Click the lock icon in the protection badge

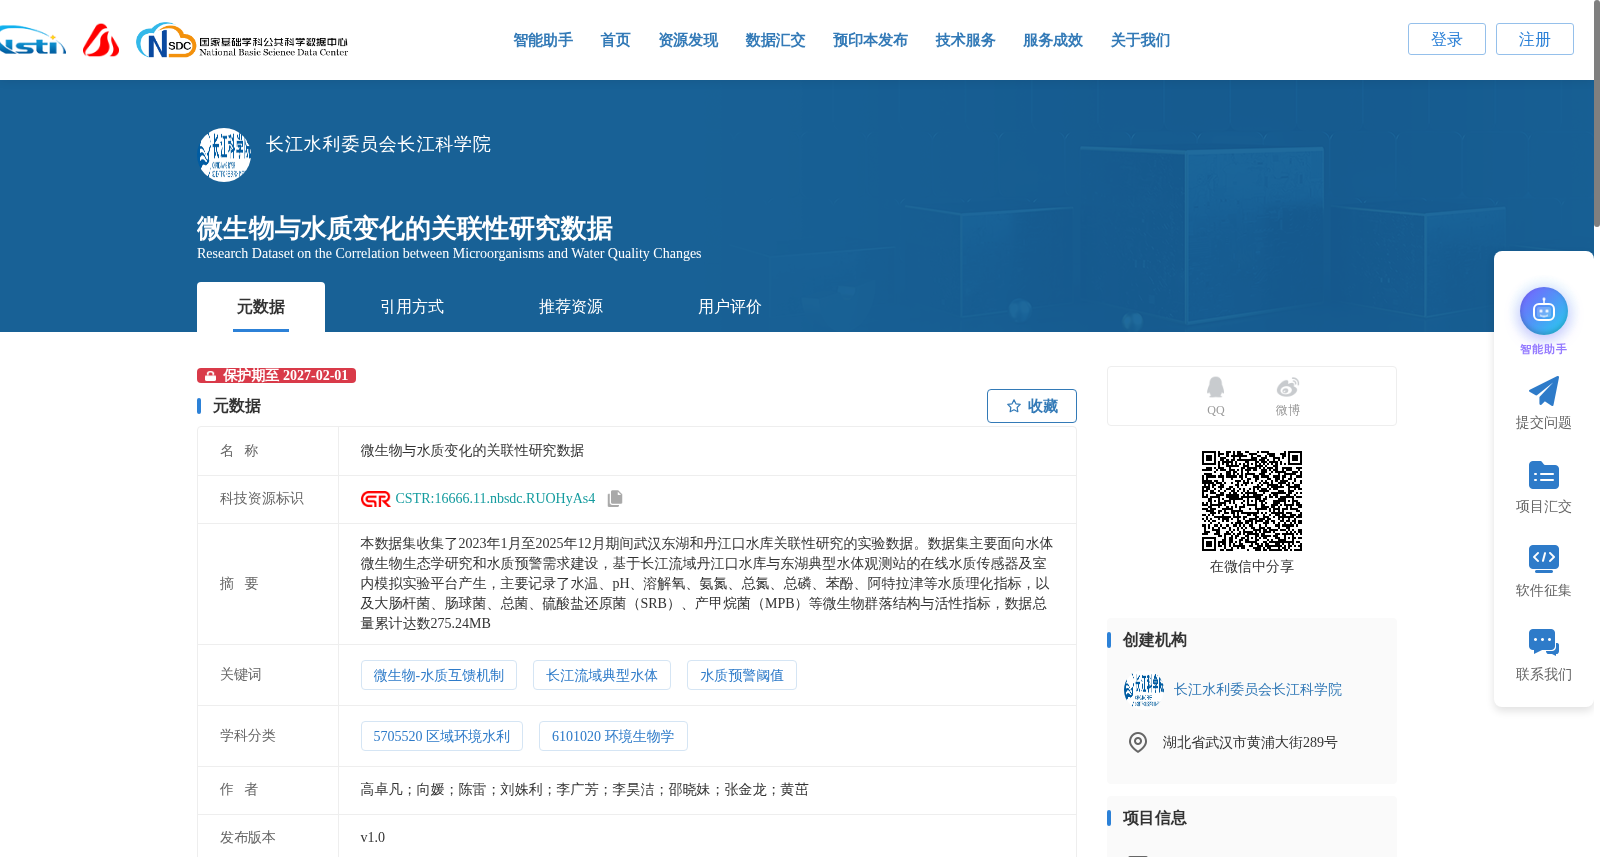(210, 376)
